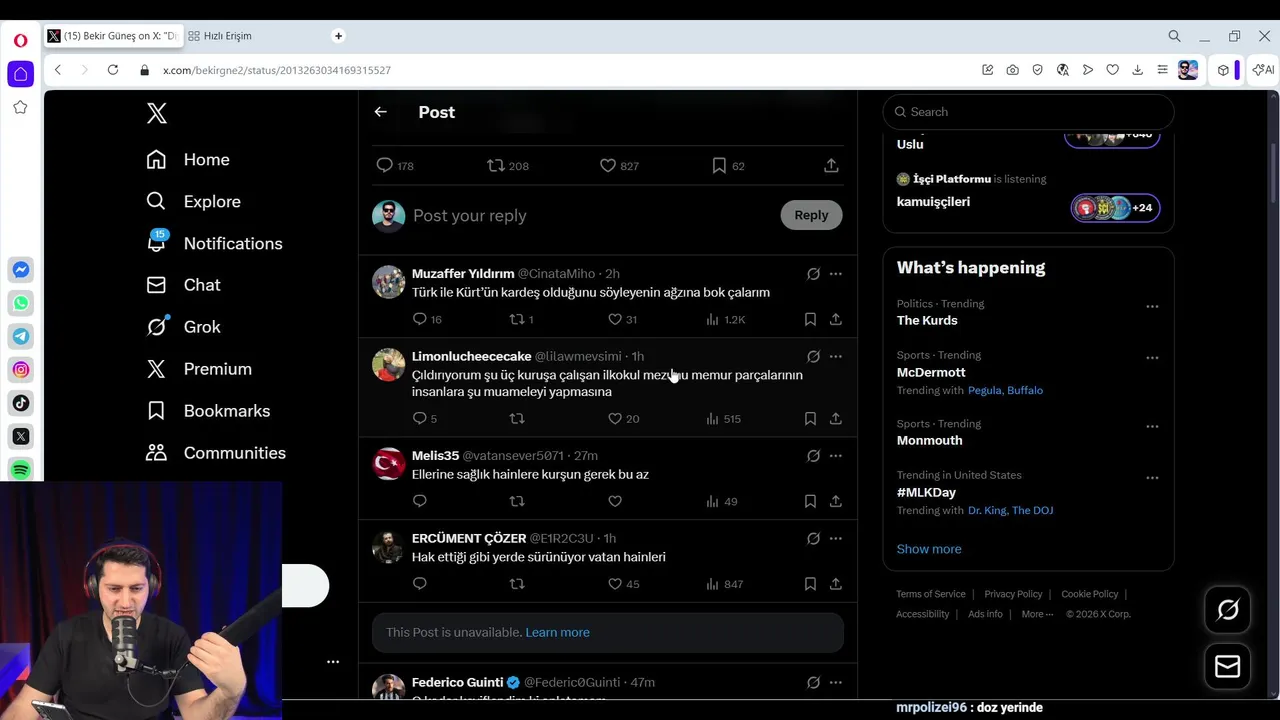The height and width of the screenshot is (720, 1280).
Task: Click the X logo in sidebar
Action: (157, 113)
